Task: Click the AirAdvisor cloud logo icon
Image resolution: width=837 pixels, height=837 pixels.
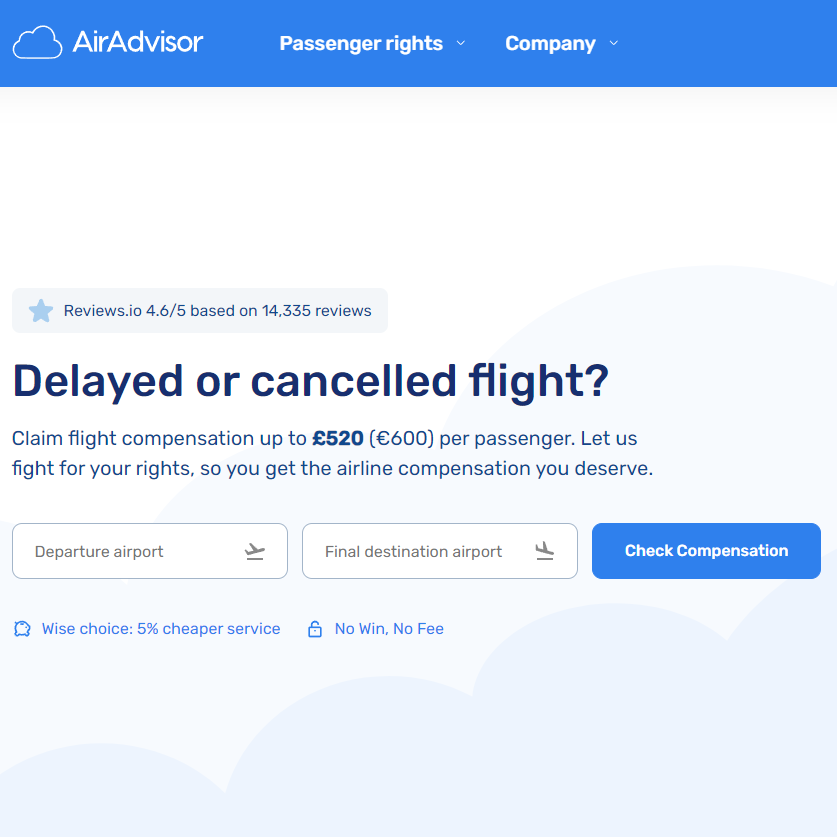Action: (x=38, y=43)
